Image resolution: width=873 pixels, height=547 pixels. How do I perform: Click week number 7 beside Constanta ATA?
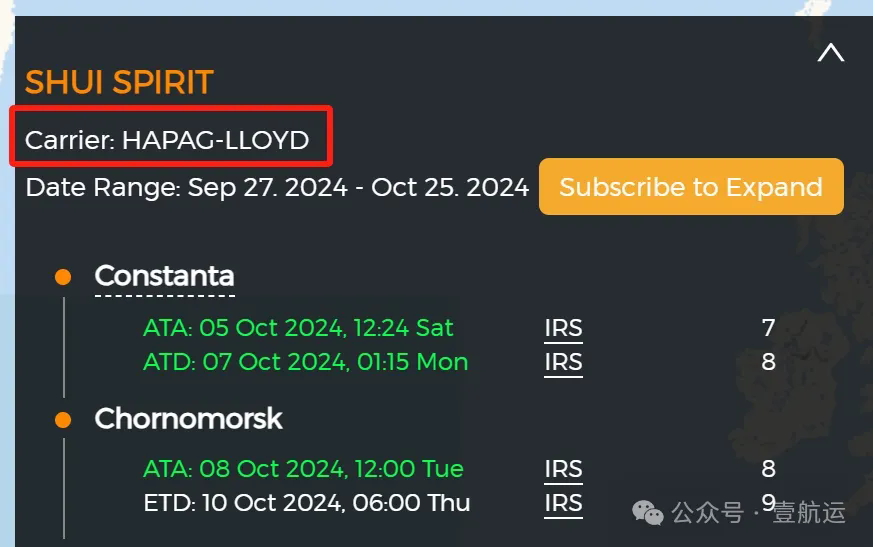click(768, 328)
